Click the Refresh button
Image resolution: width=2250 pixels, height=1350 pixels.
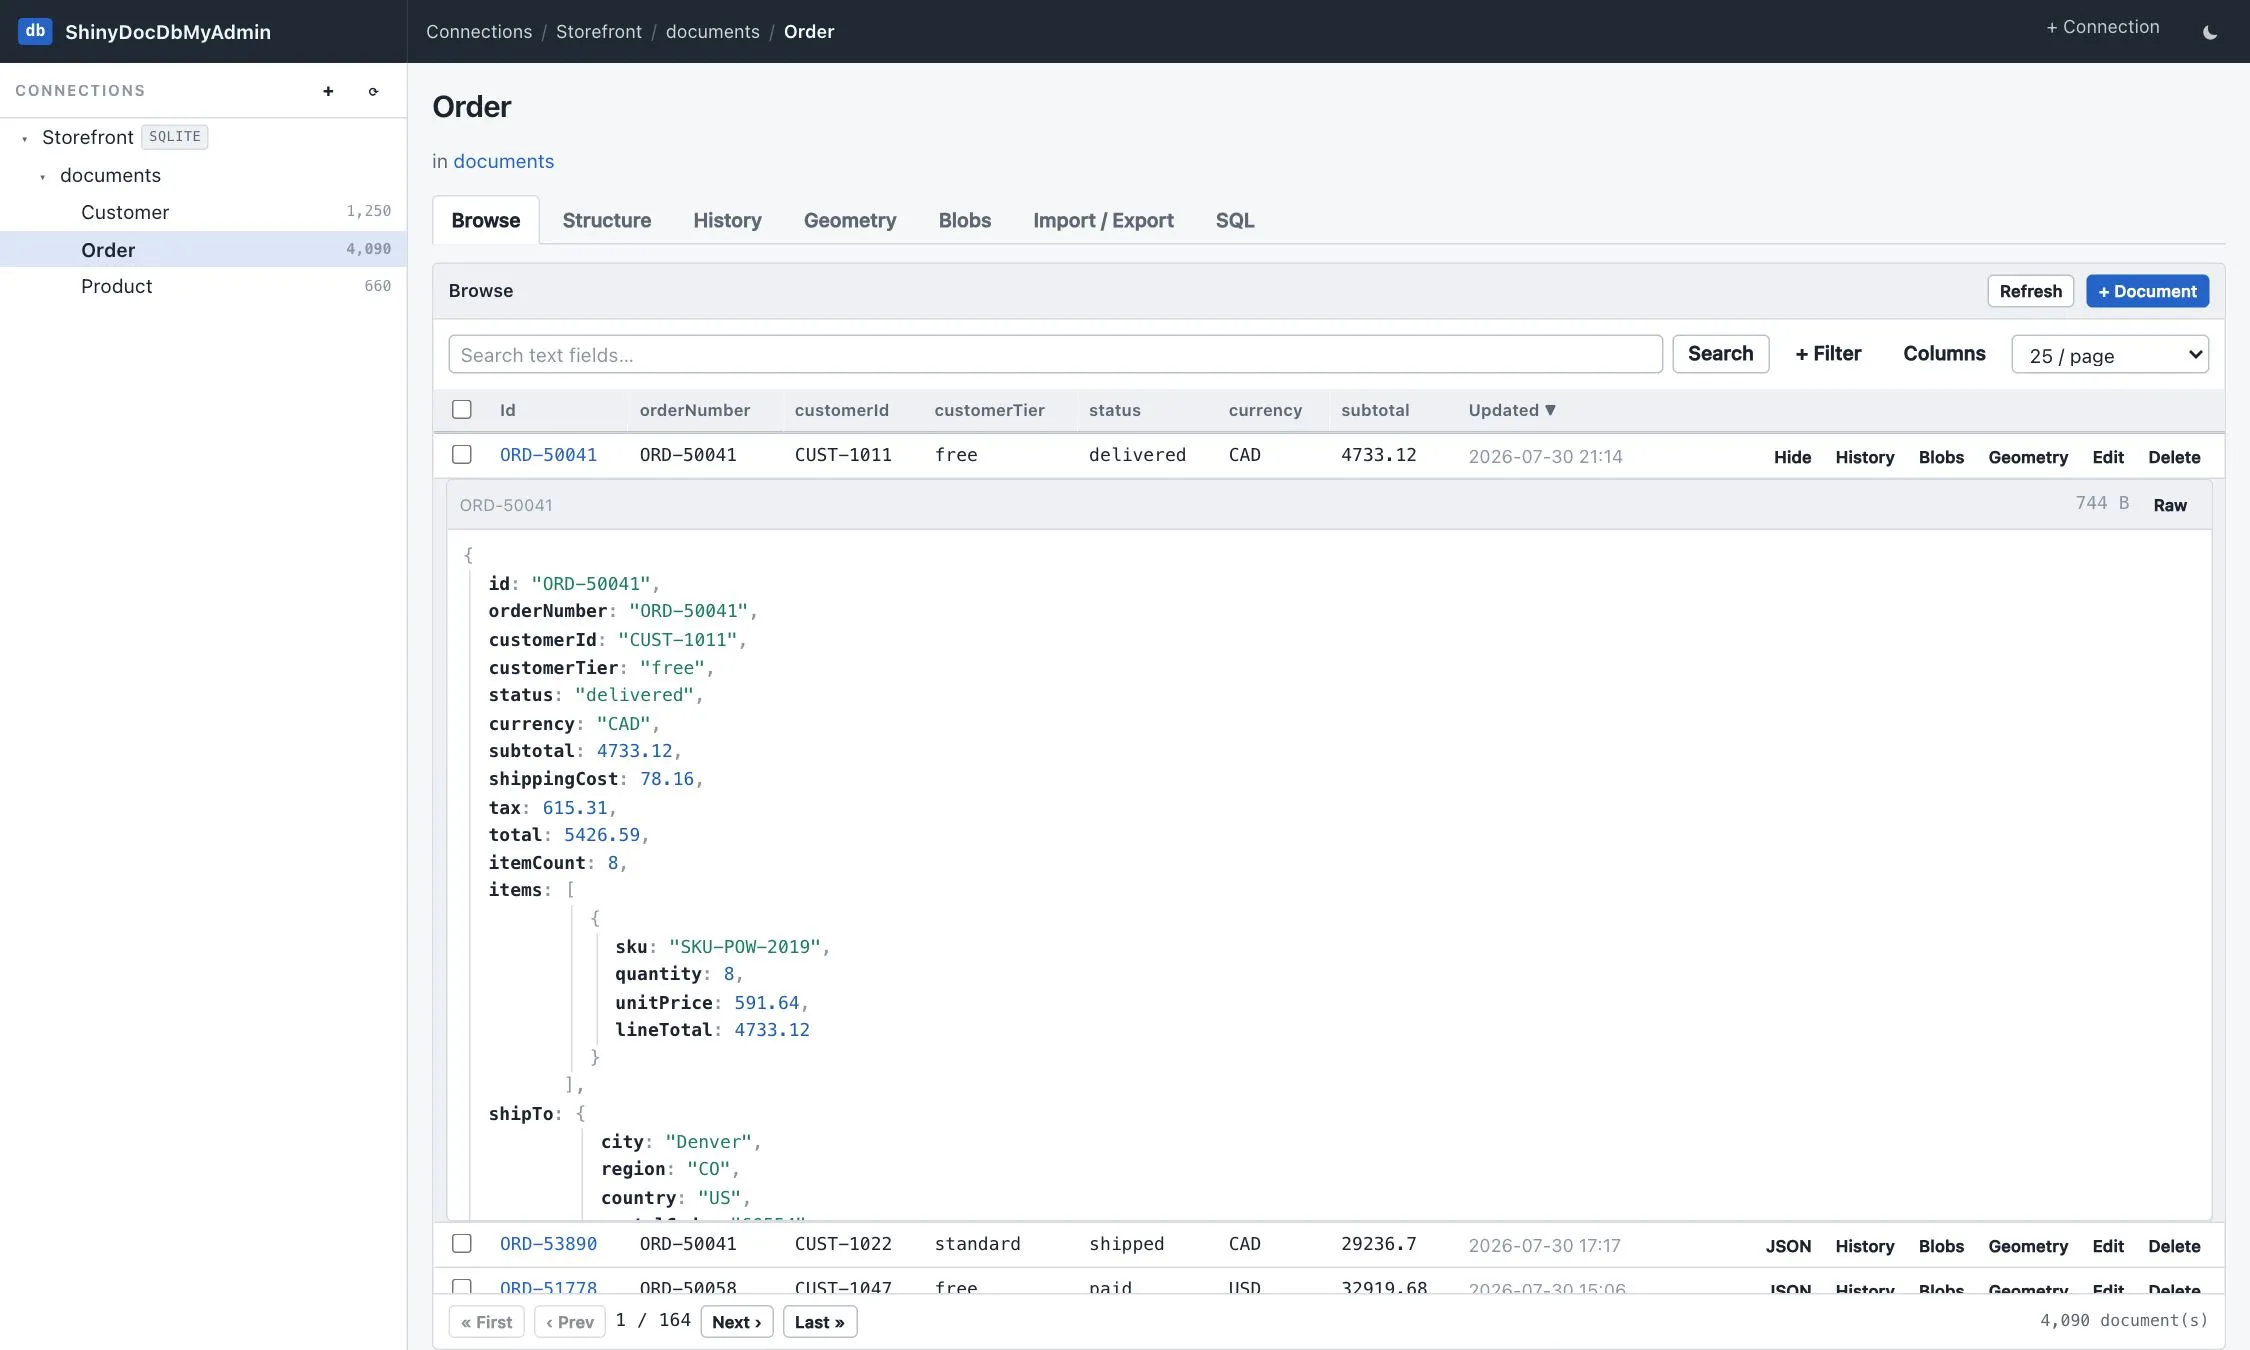[2030, 291]
